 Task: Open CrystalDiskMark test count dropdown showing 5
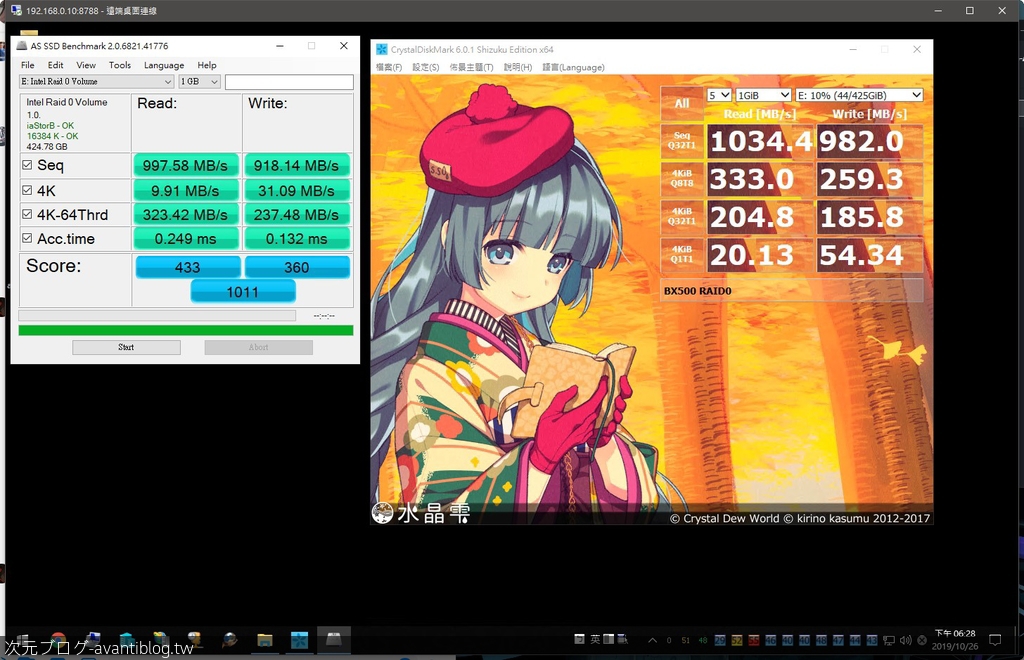pos(718,95)
